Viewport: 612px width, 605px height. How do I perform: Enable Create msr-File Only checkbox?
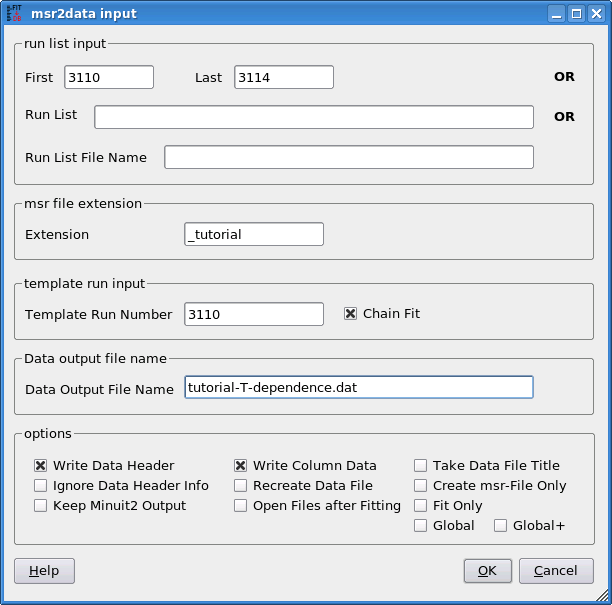point(421,486)
